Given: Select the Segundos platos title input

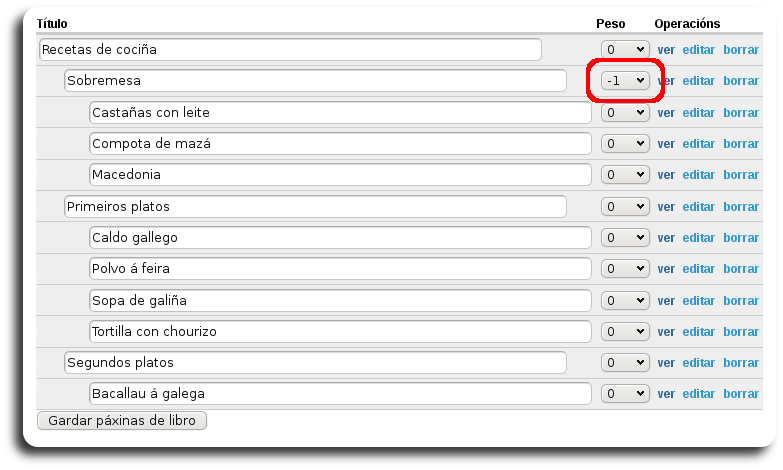Looking at the screenshot, I should (x=315, y=362).
